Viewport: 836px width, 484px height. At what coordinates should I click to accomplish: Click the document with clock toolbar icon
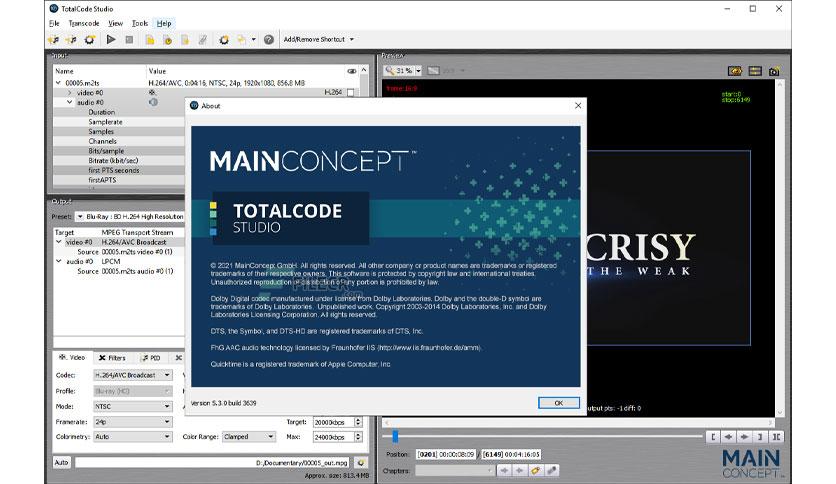pos(167,40)
